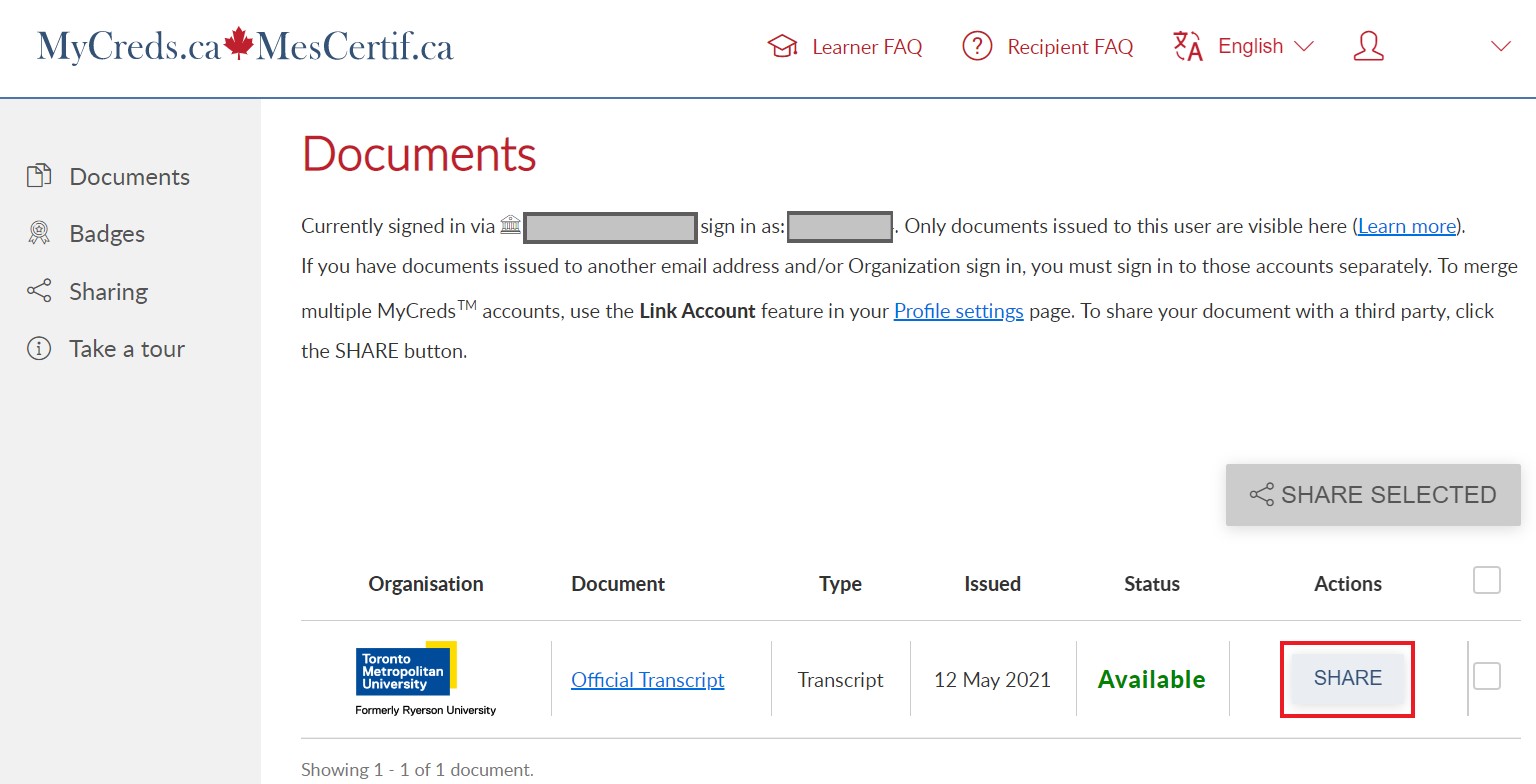The image size is (1536, 784).
Task: Click the Learner FAQ graduation cap icon
Action: 782,47
